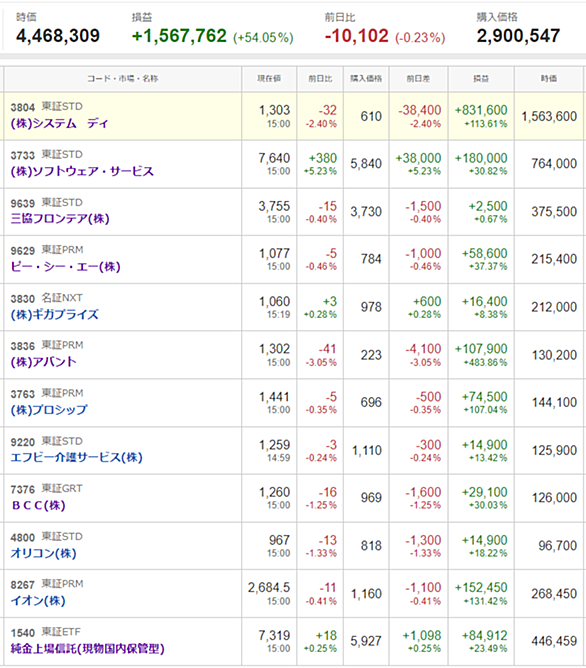Select purchase price 5,840 cell
586x668 pixels.
[366, 164]
